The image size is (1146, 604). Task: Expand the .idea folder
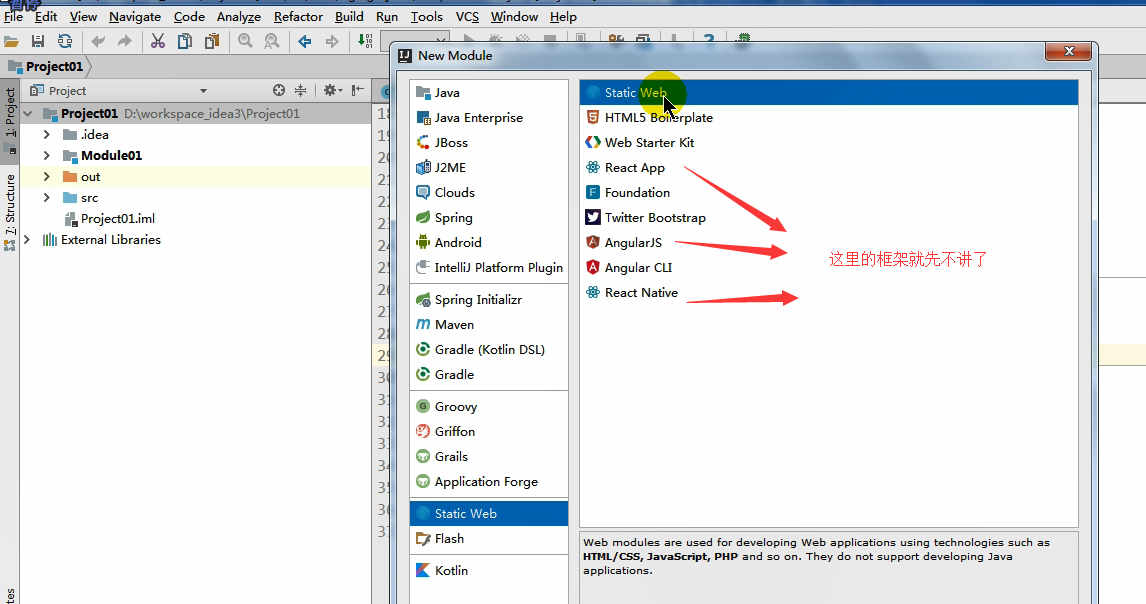[47, 135]
